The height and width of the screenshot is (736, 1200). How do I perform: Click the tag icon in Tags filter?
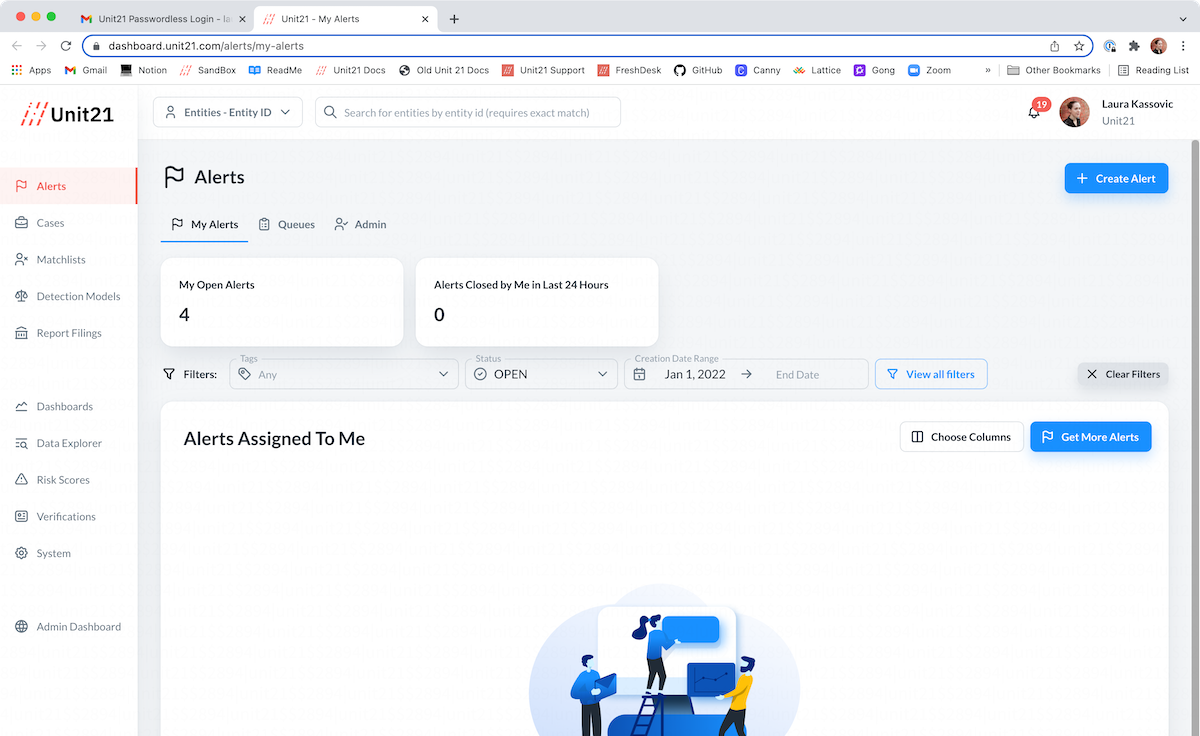click(x=244, y=374)
